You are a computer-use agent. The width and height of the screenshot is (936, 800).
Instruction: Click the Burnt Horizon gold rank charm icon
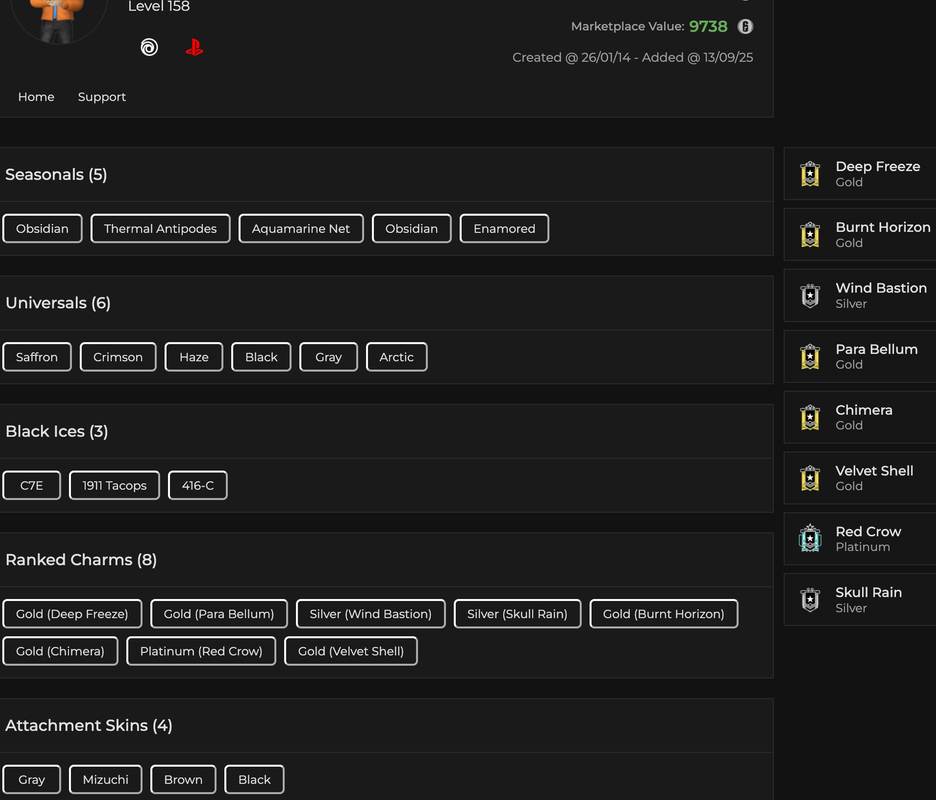click(810, 235)
